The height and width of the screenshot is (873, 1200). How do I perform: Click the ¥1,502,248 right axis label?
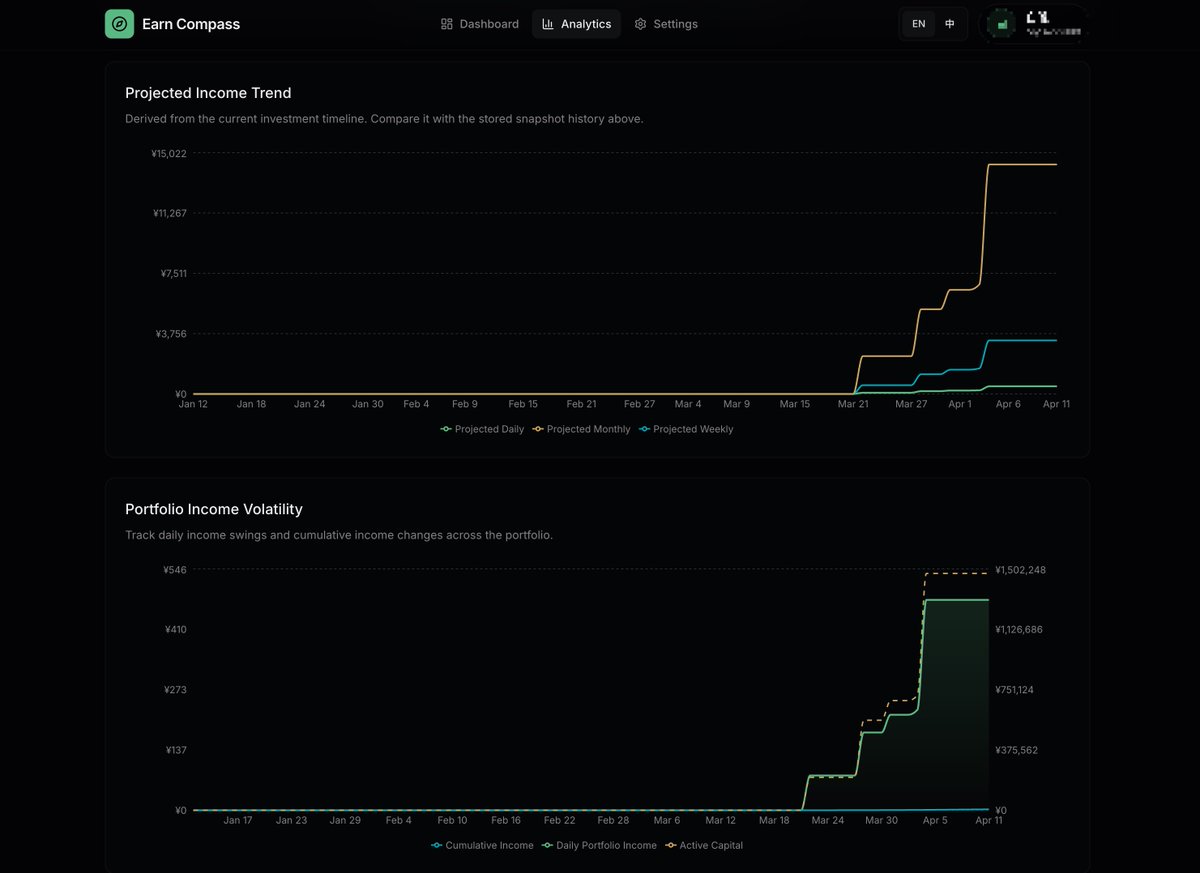tap(1021, 570)
